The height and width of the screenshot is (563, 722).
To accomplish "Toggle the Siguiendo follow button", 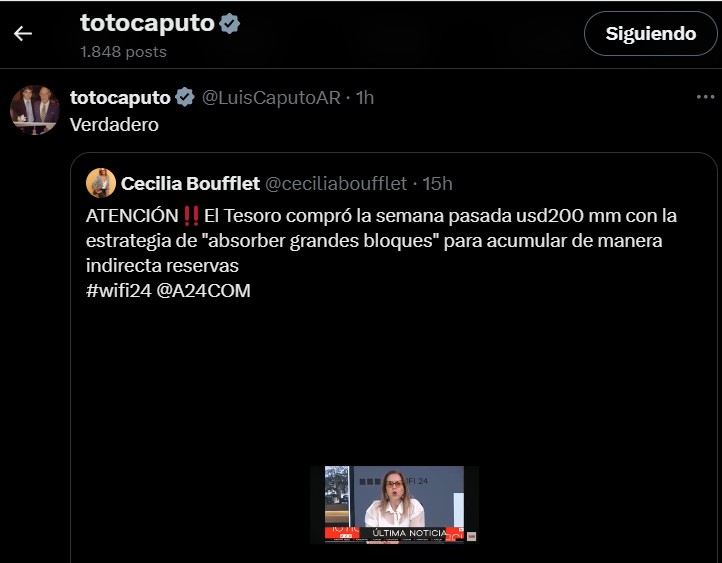I will (x=650, y=34).
